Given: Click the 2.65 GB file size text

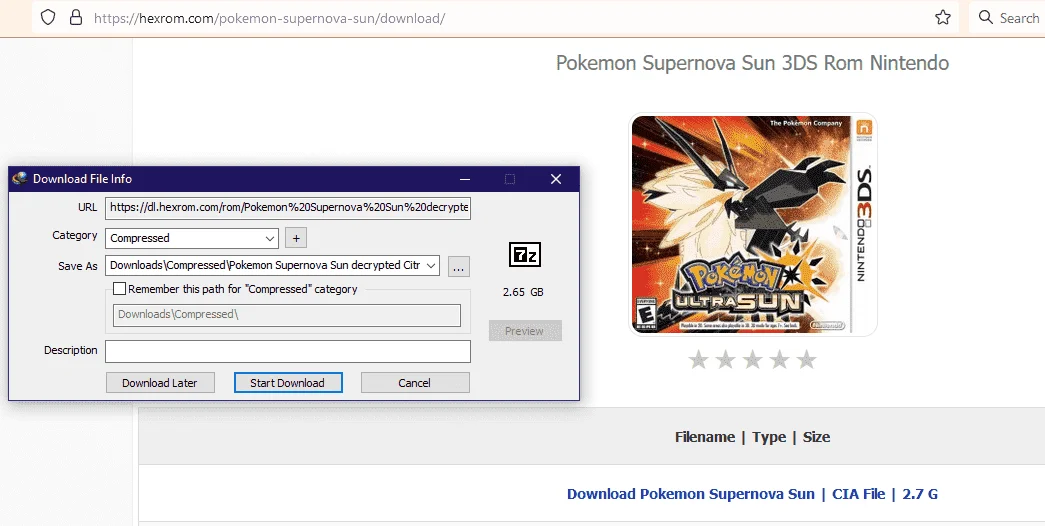Looking at the screenshot, I should coord(523,292).
